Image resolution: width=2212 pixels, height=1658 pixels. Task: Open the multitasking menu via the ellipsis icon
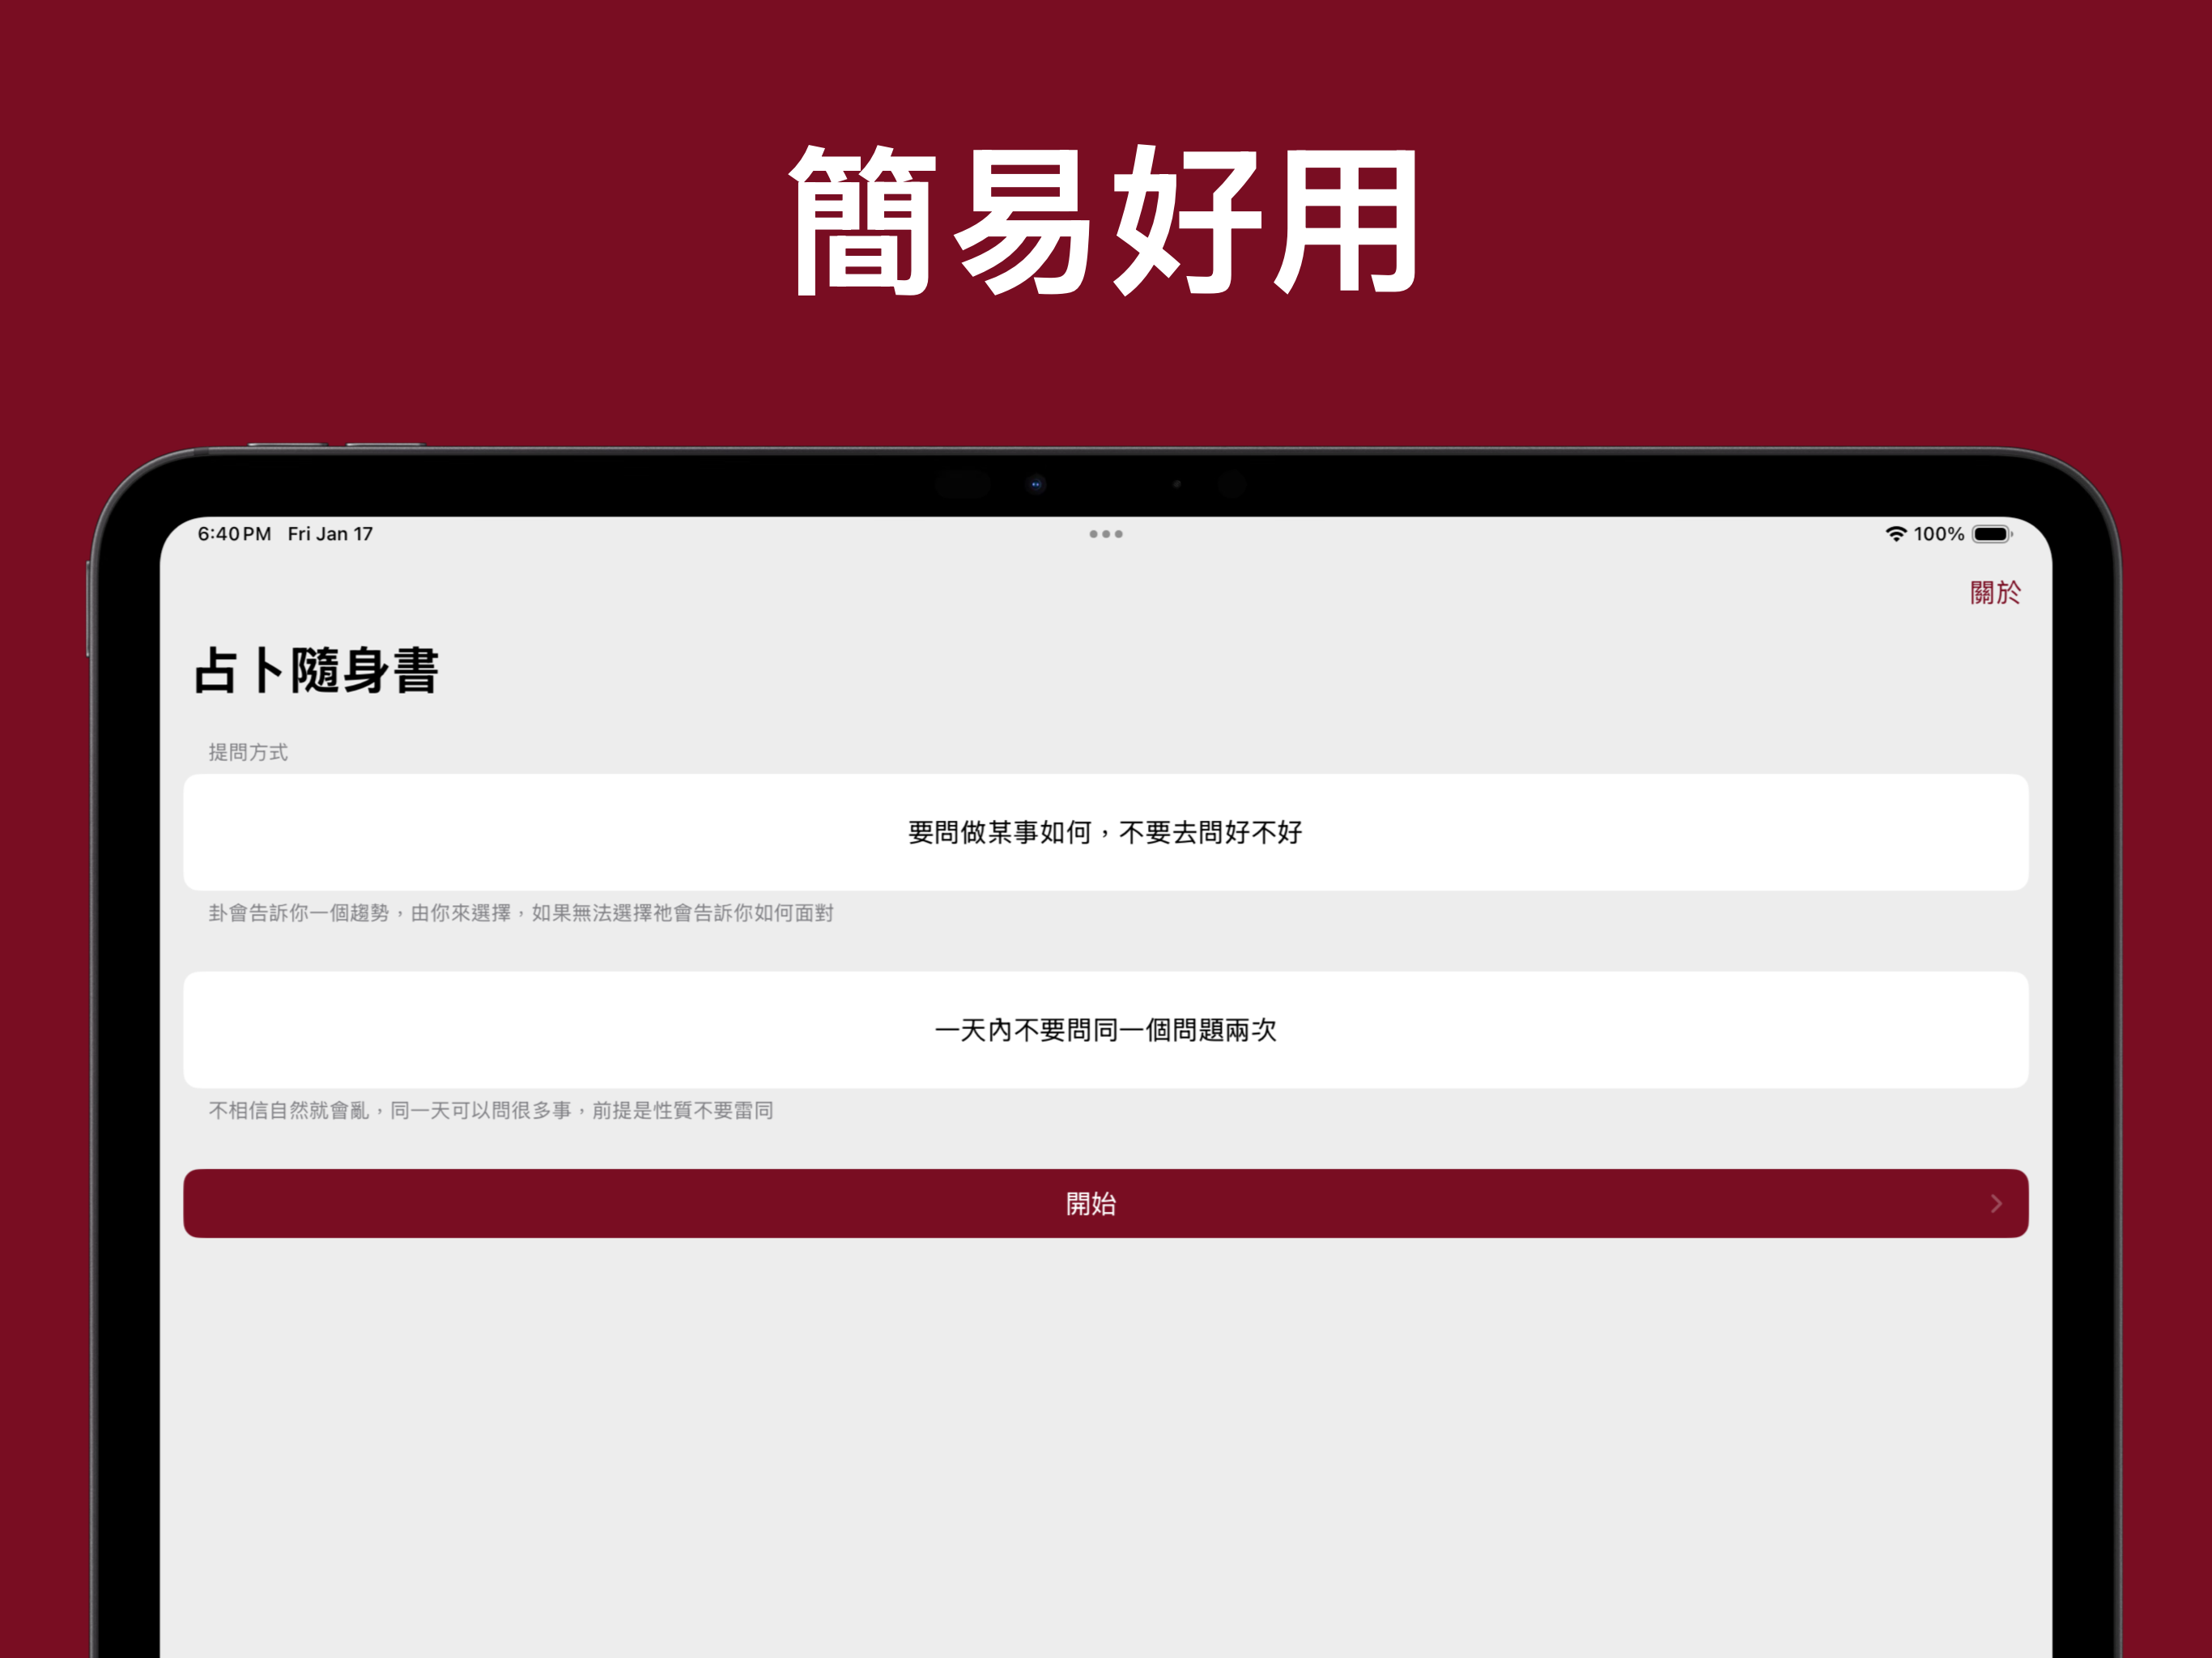pyautogui.click(x=1105, y=534)
